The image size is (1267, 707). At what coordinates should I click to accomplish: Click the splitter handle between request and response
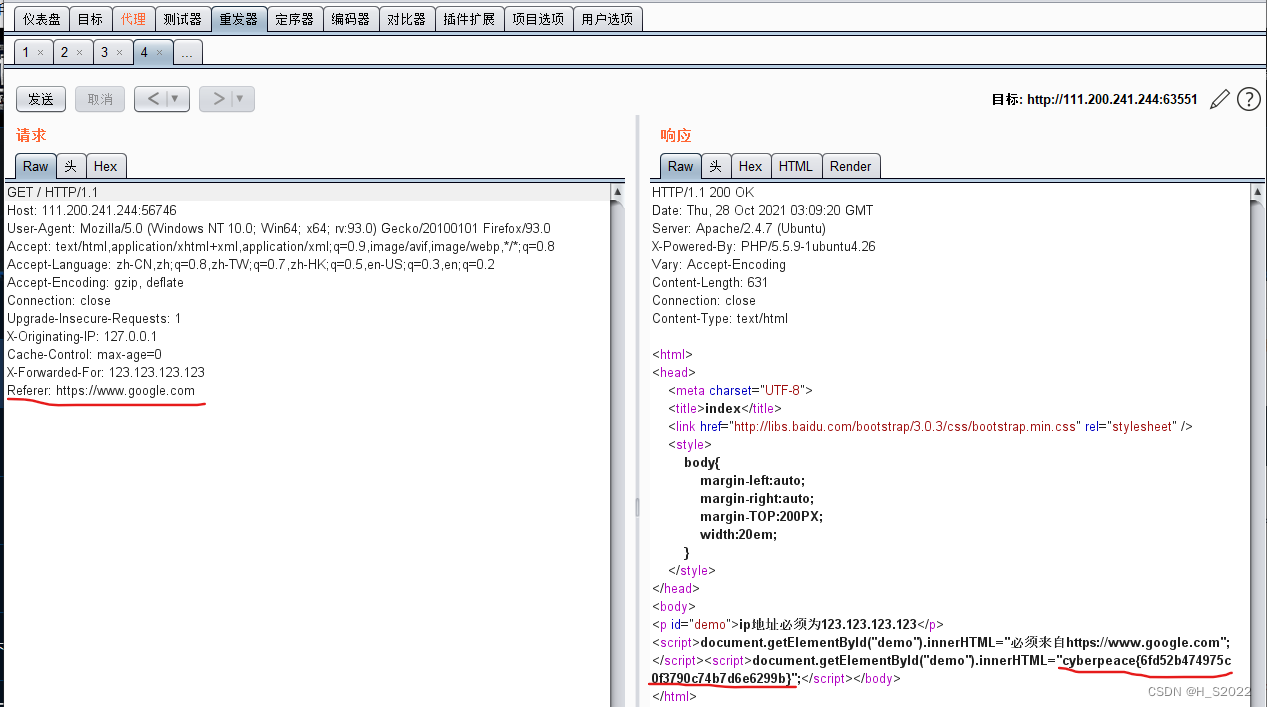tap(637, 508)
